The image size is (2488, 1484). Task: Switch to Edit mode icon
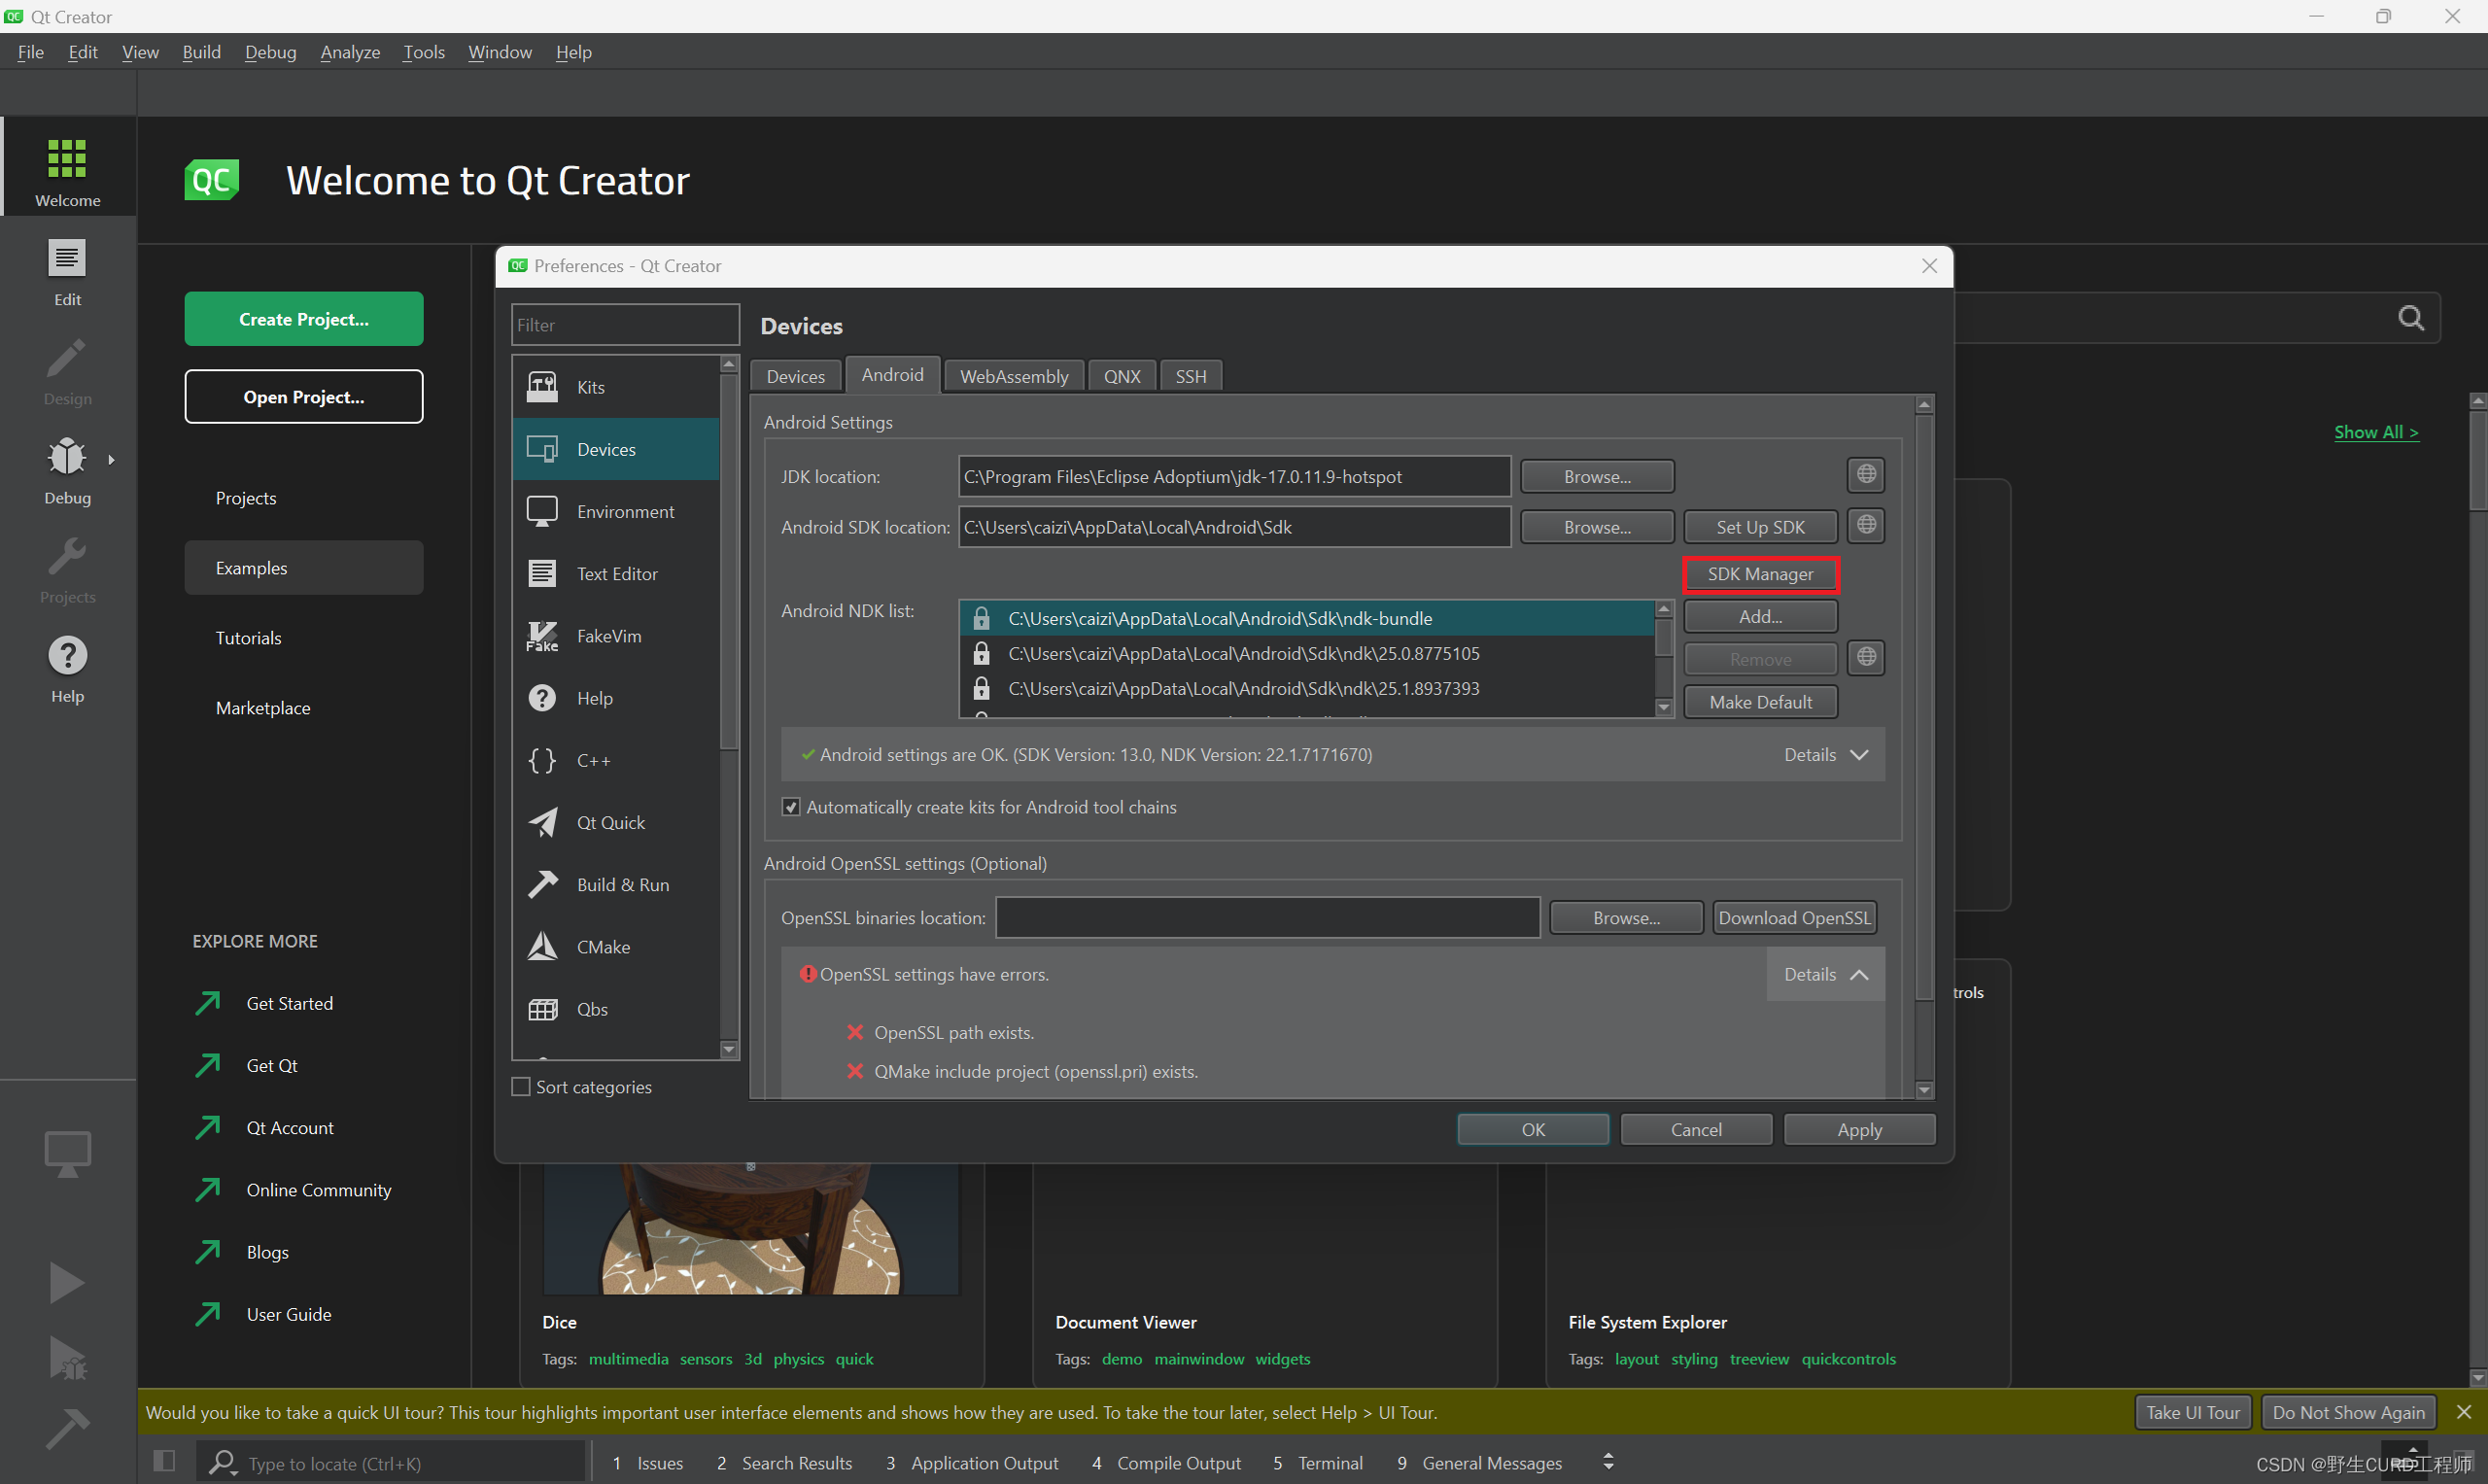tap(68, 258)
